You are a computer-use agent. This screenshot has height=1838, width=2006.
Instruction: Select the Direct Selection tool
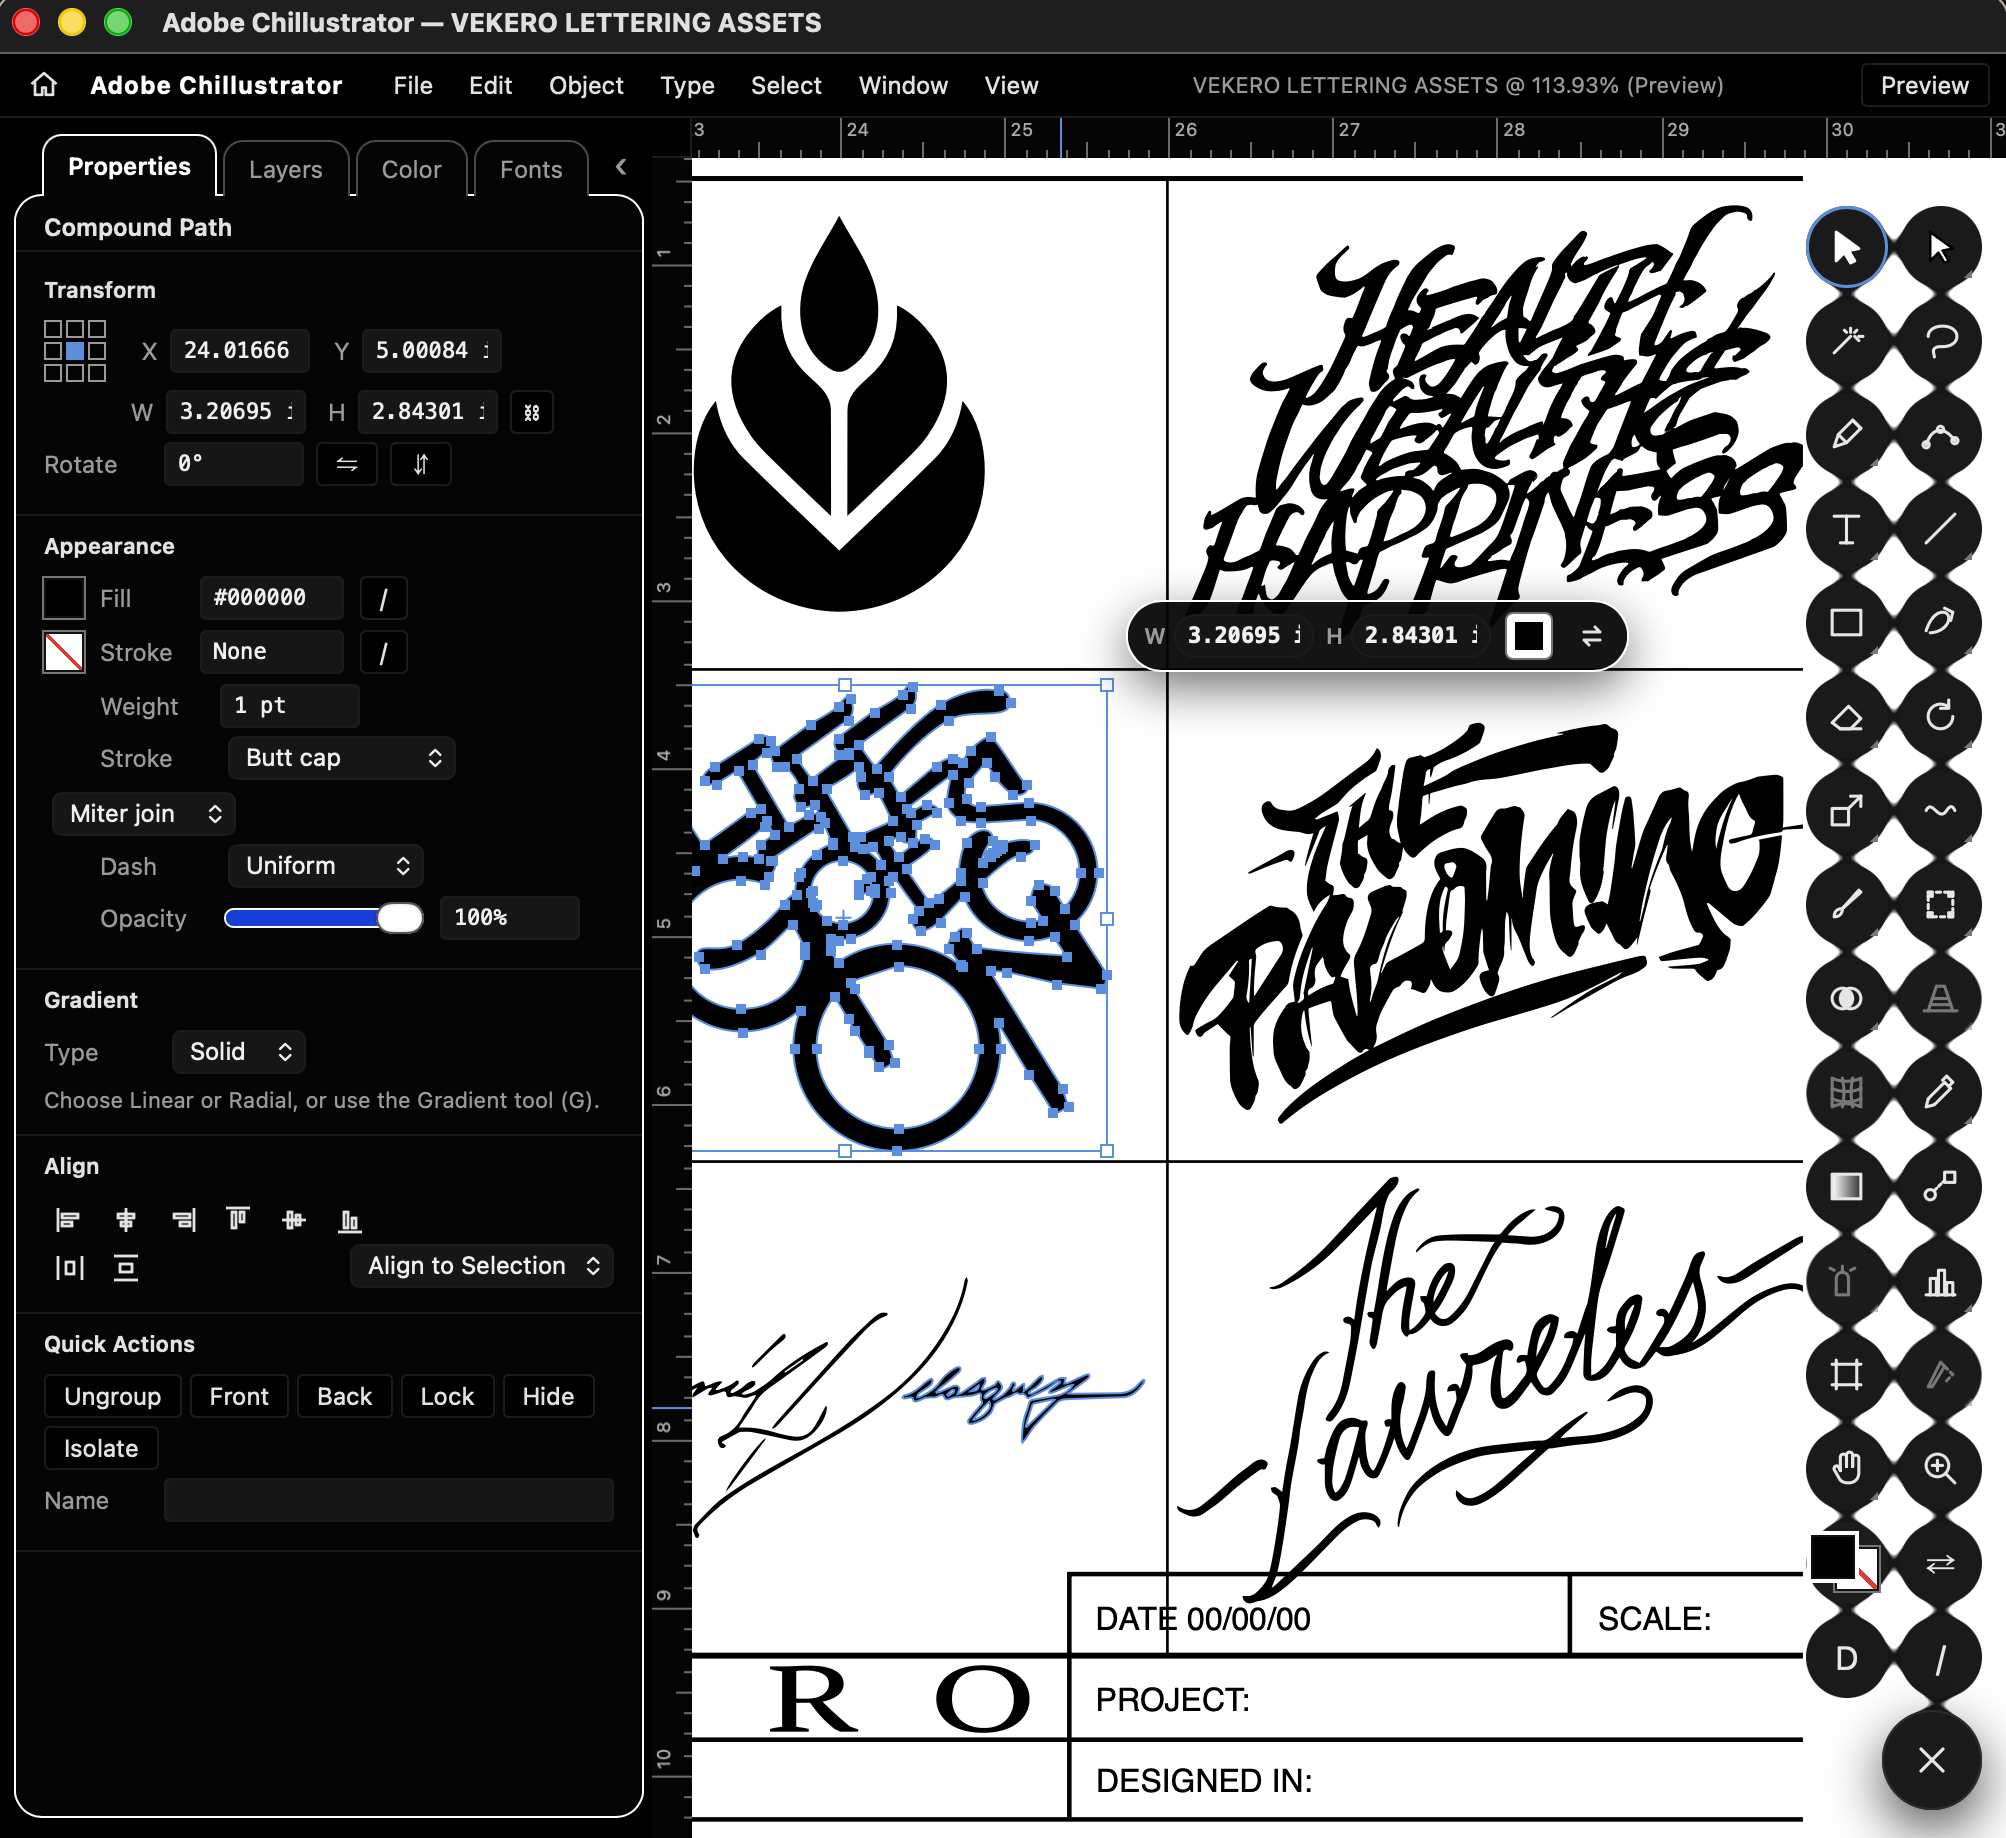tap(1940, 248)
